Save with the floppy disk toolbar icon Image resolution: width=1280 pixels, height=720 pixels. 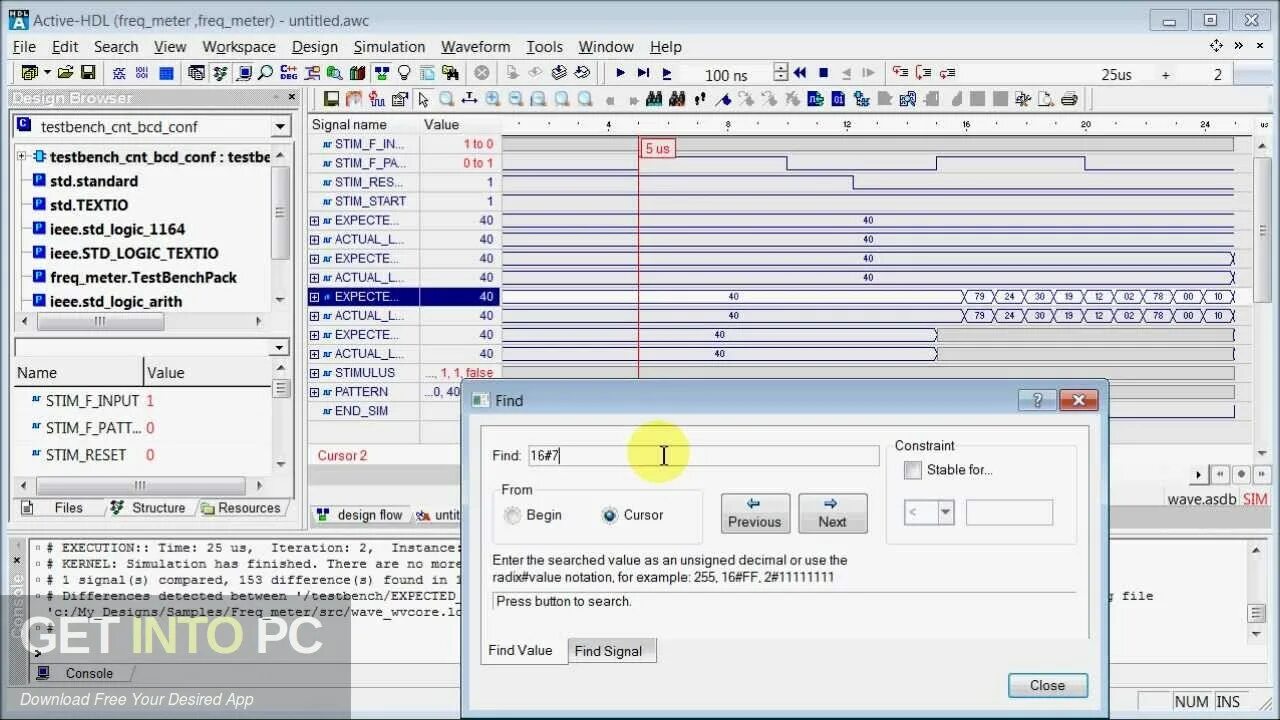pyautogui.click(x=88, y=73)
